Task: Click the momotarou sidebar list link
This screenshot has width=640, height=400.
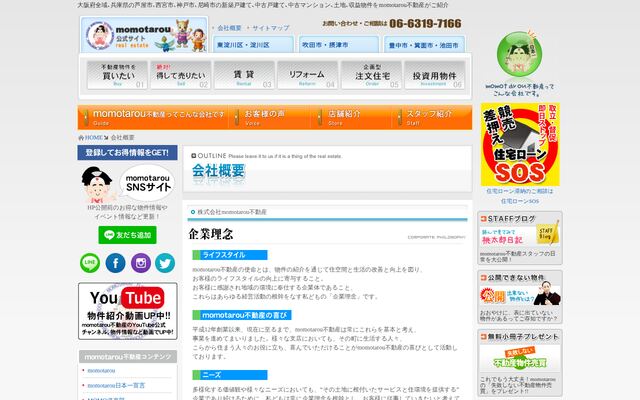Action: (x=101, y=371)
